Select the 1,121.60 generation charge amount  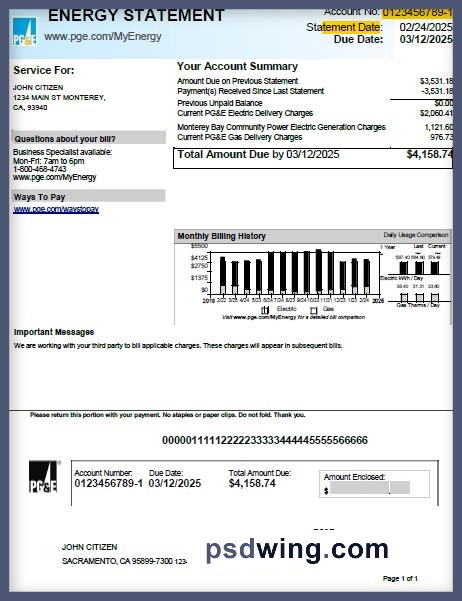pyautogui.click(x=439, y=127)
